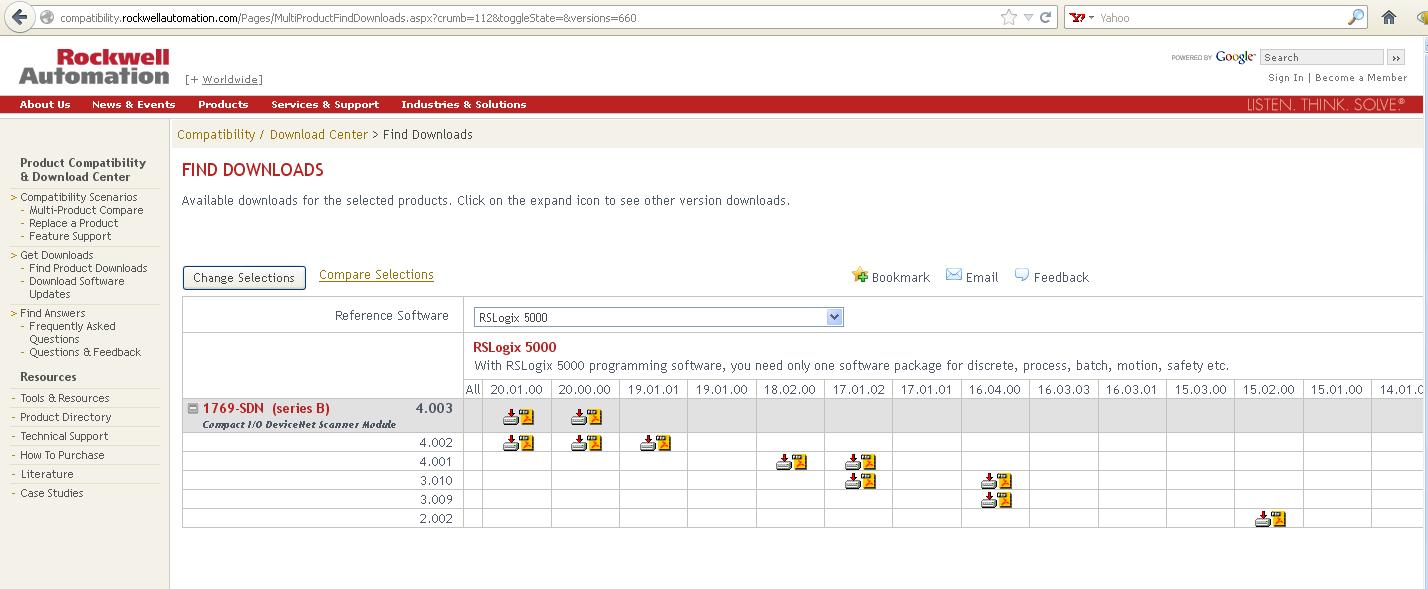This screenshot has width=1428, height=589.
Task: Click the site identity globe icon
Action: 46,17
